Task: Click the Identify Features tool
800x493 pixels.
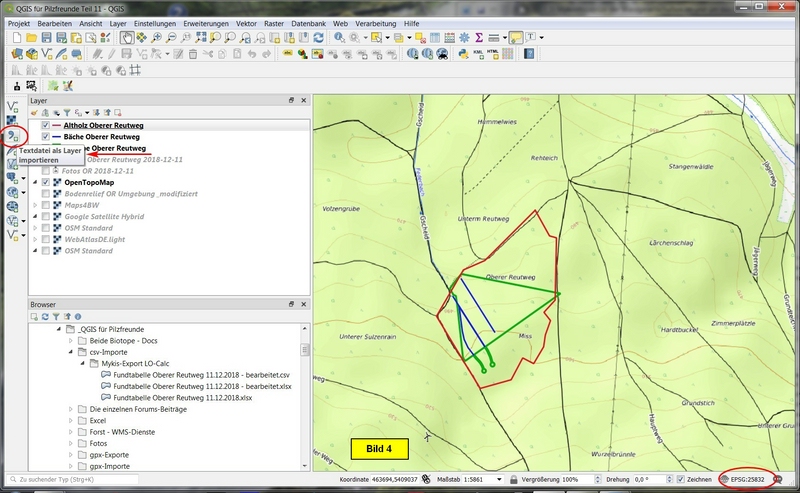Action: point(341,38)
